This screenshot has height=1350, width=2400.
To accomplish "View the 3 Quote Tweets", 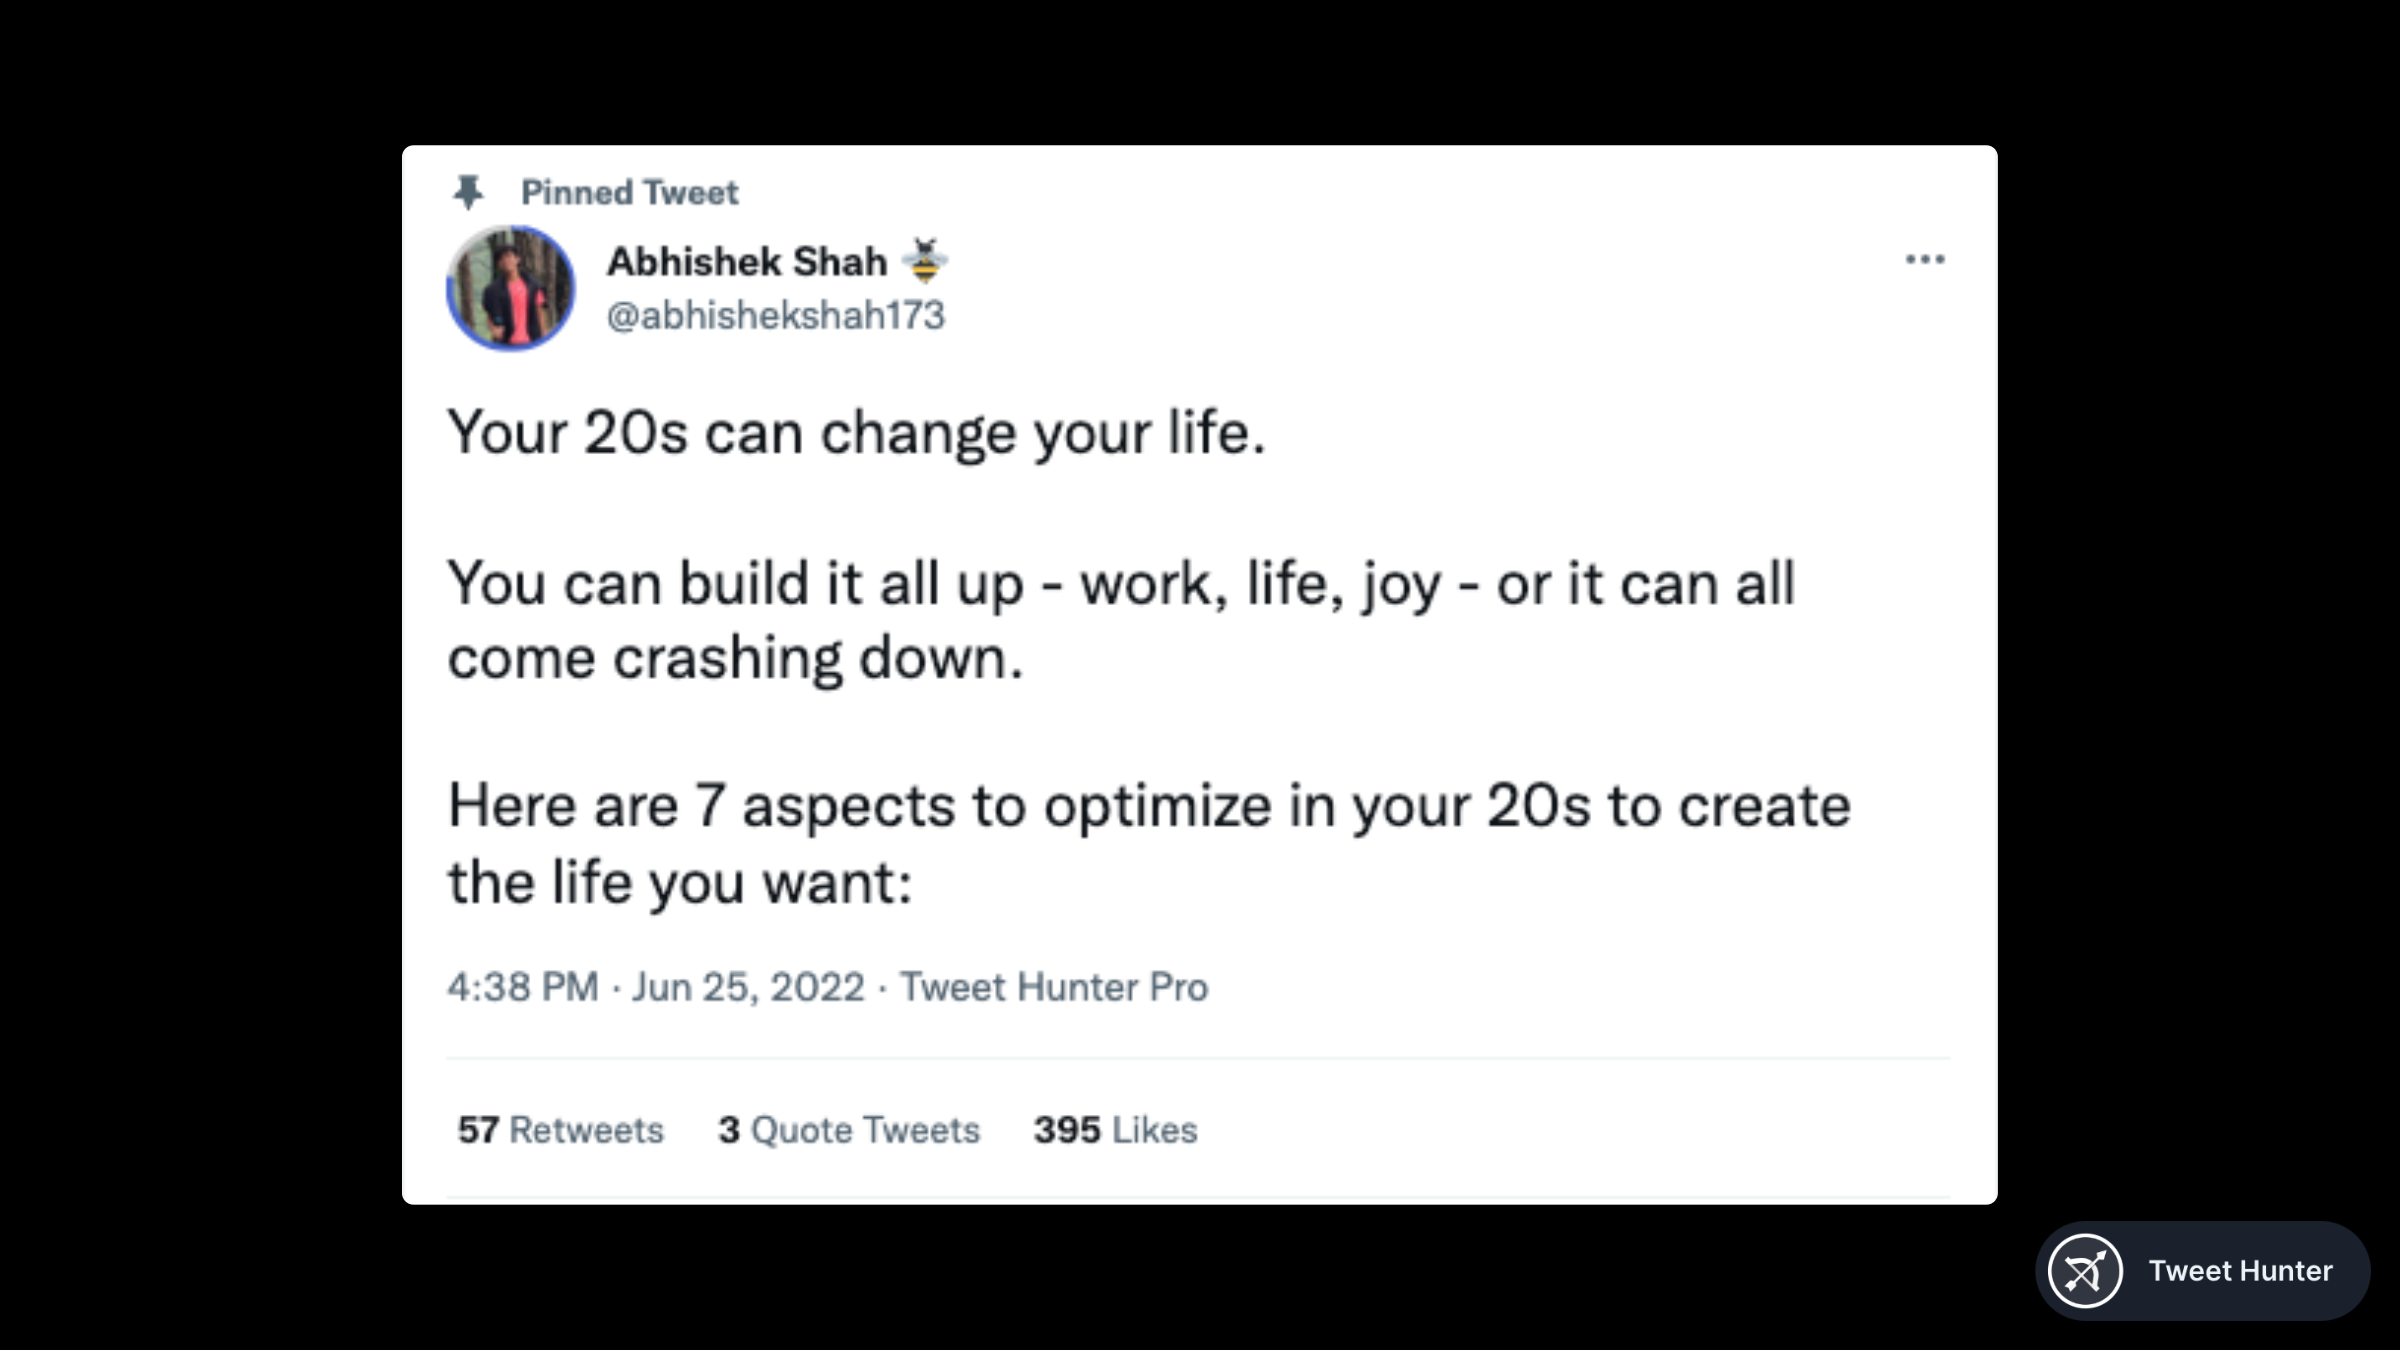I will pos(849,1130).
